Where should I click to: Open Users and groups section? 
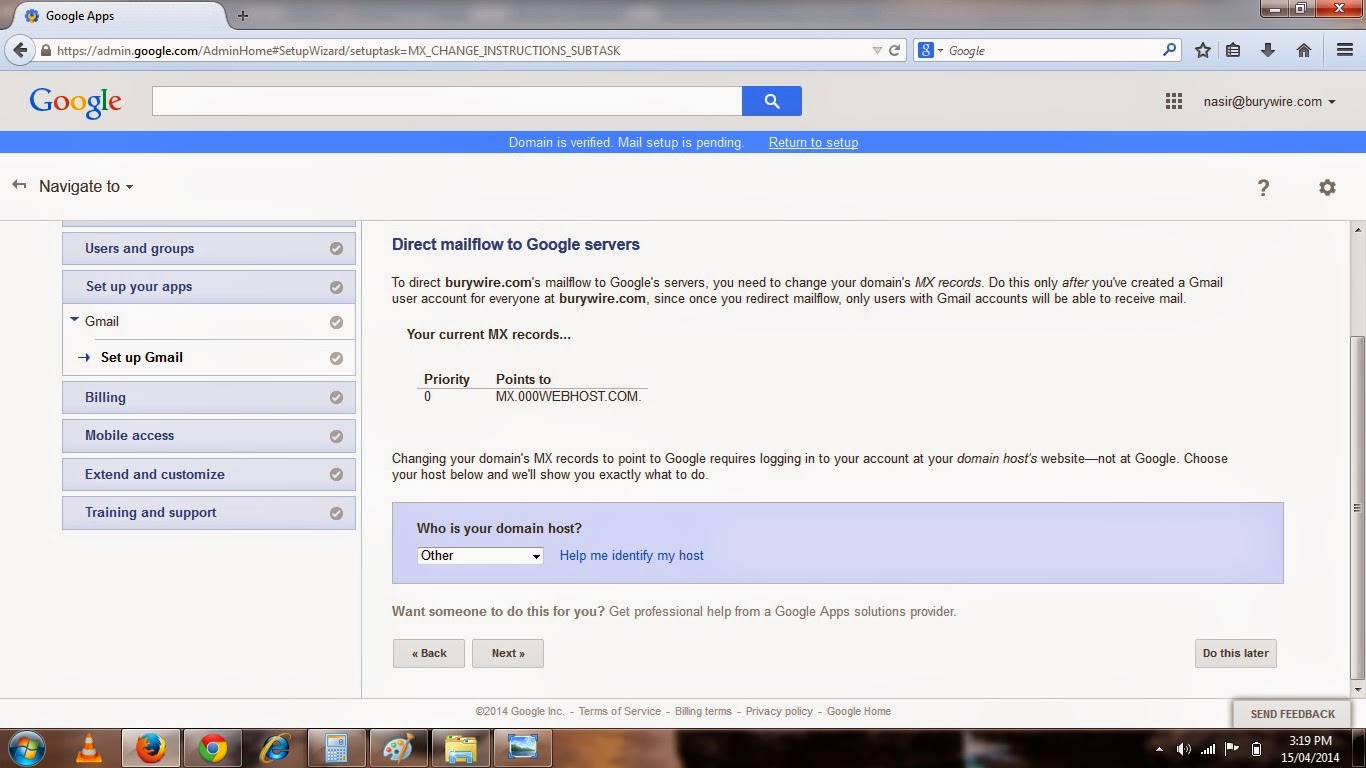[208, 249]
